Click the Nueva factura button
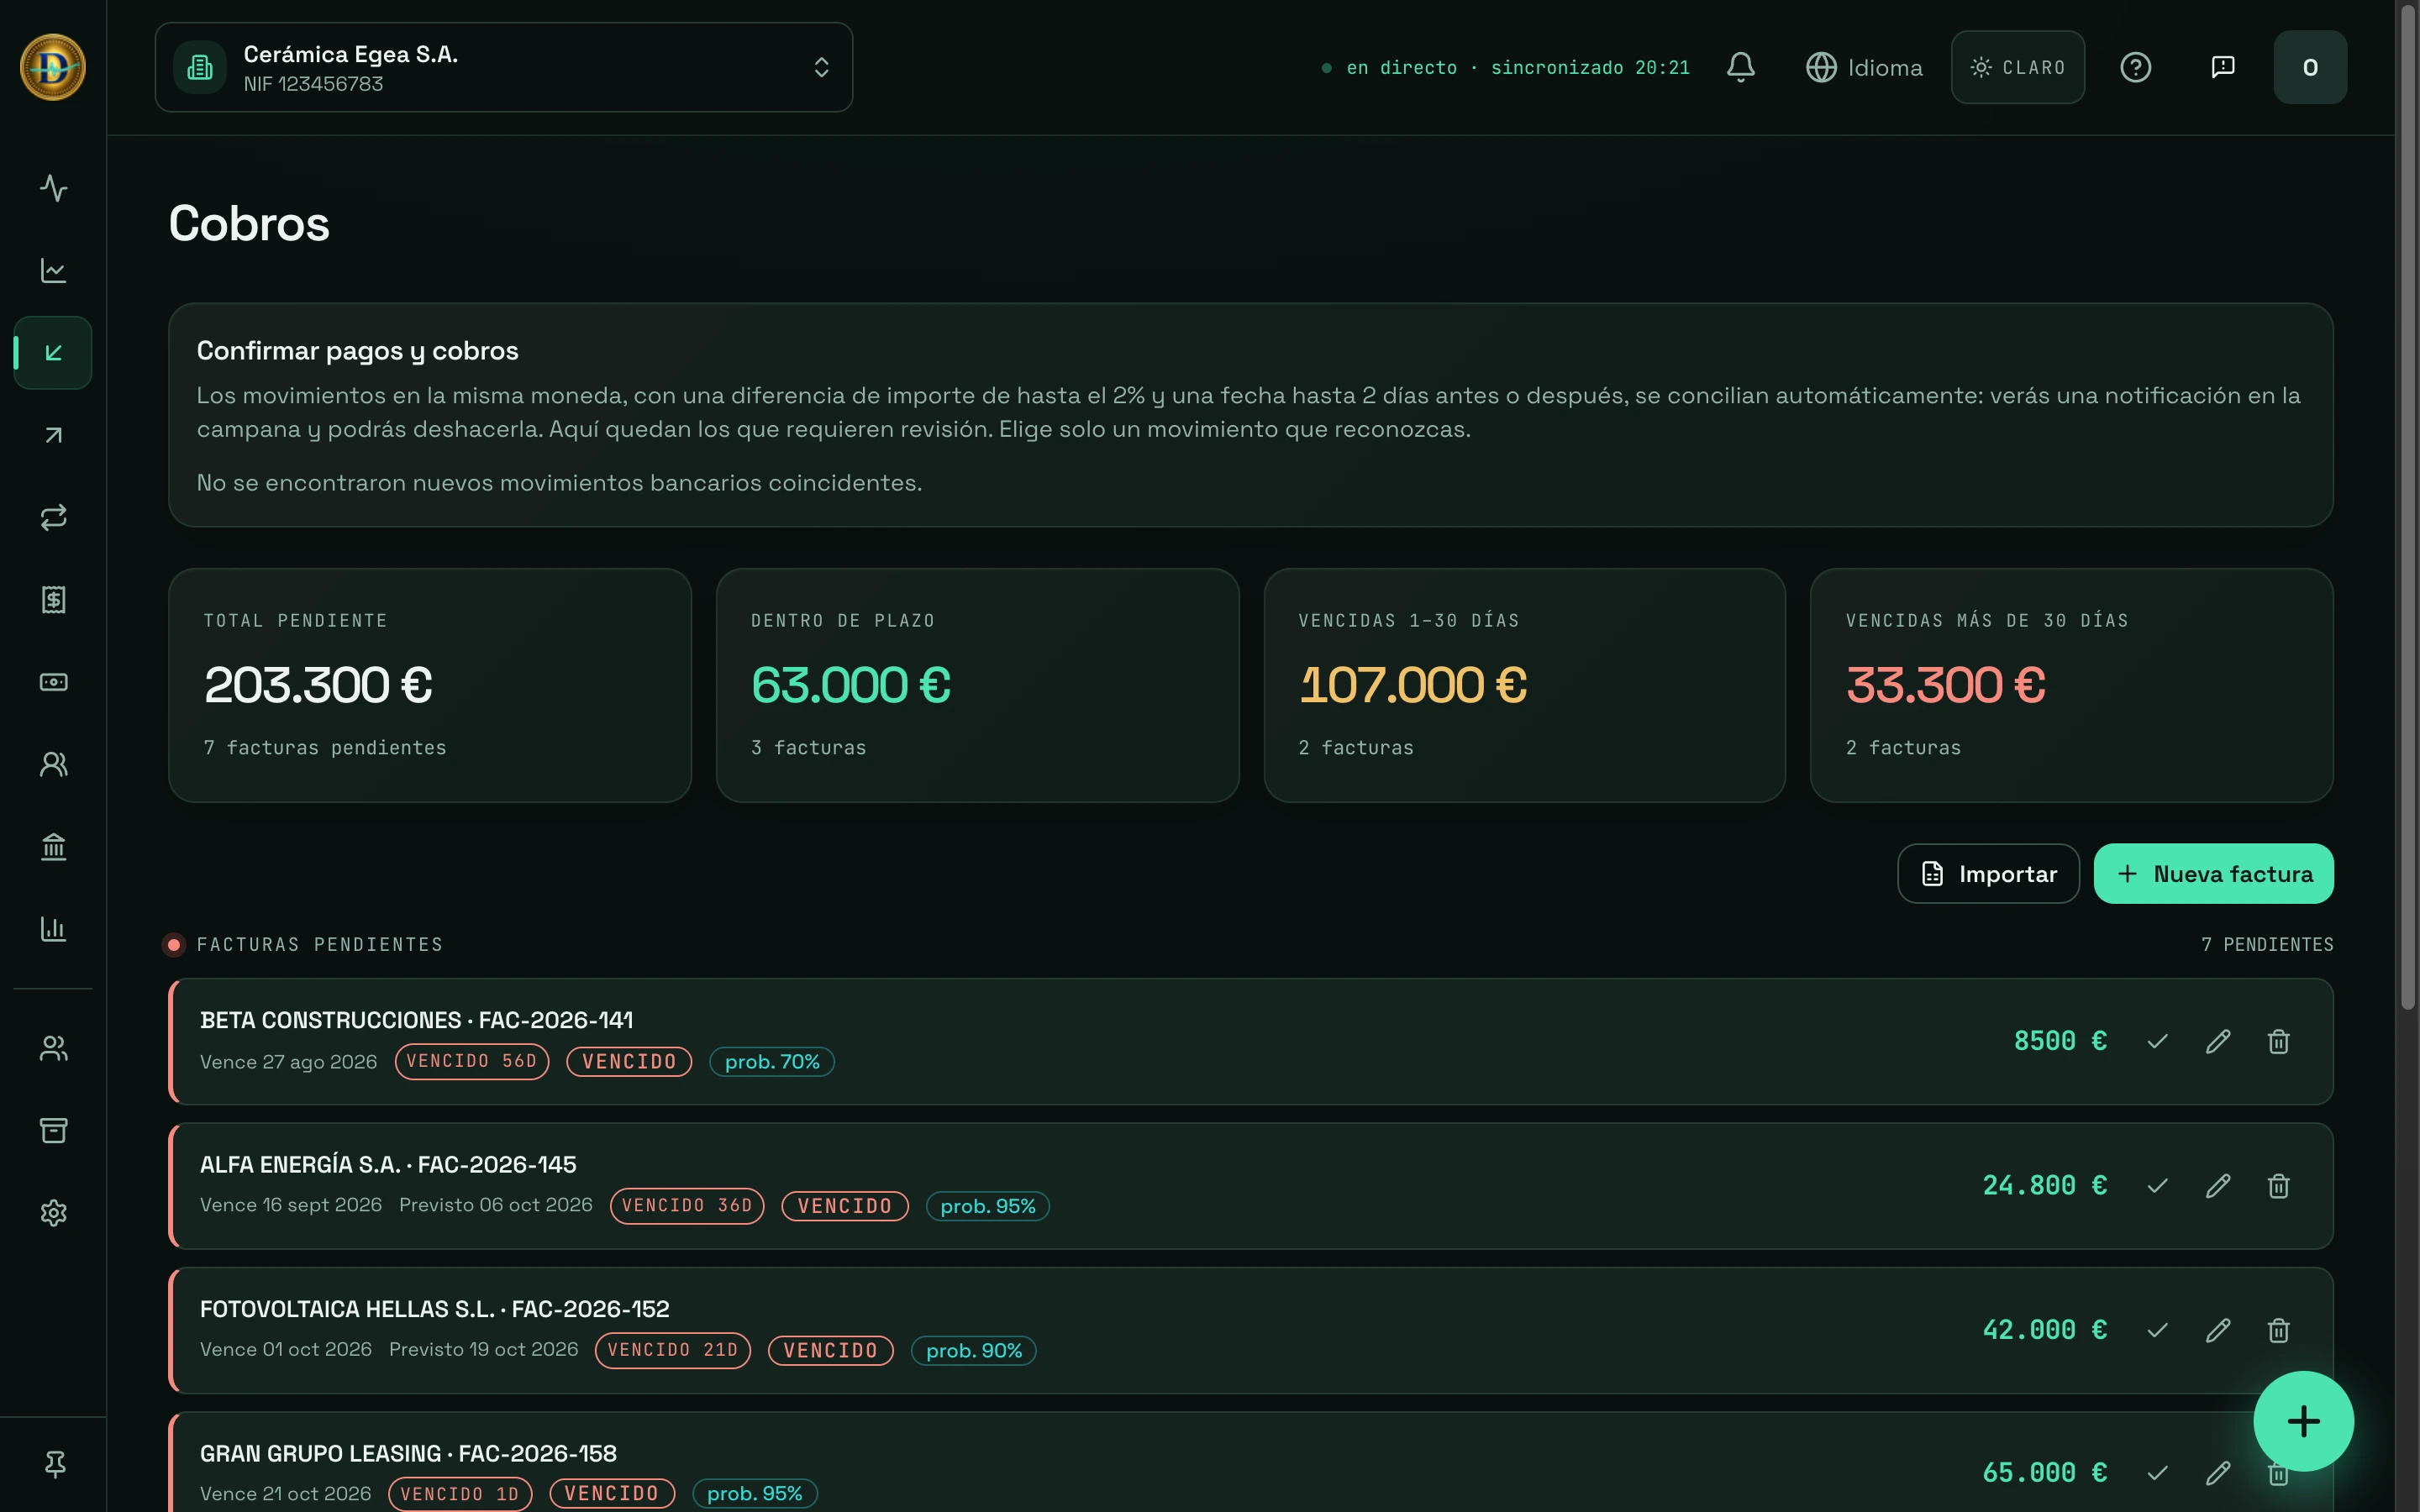Image resolution: width=2420 pixels, height=1512 pixels. (2213, 874)
